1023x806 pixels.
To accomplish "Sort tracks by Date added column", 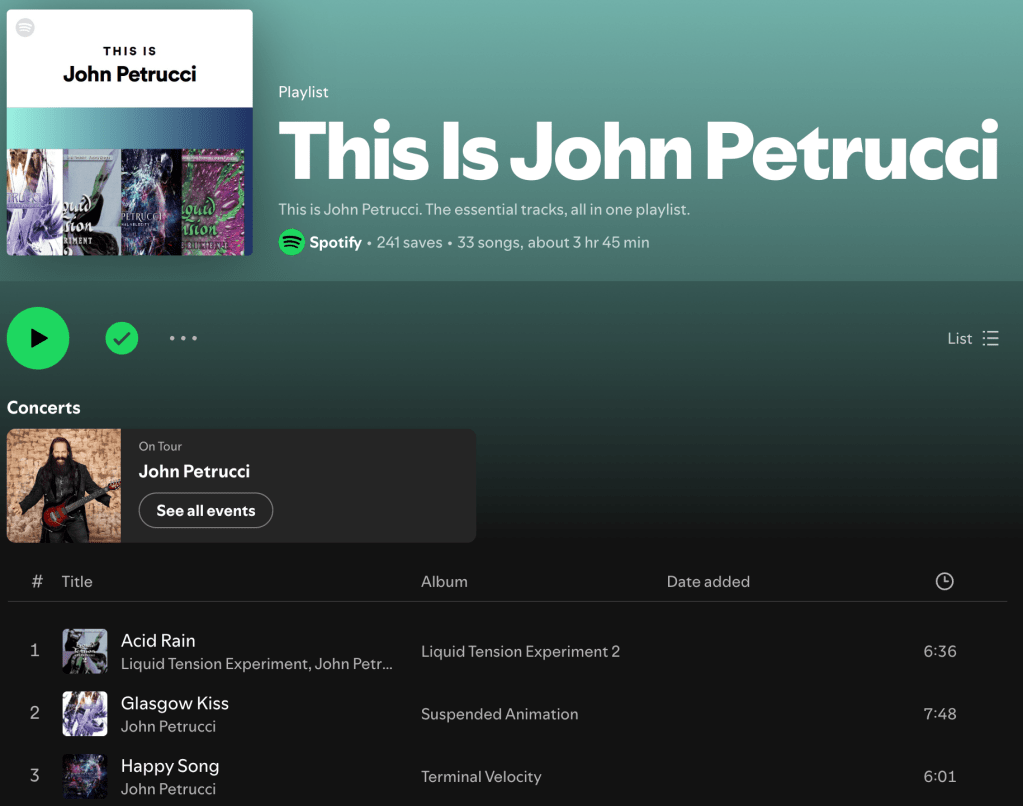I will point(708,581).
